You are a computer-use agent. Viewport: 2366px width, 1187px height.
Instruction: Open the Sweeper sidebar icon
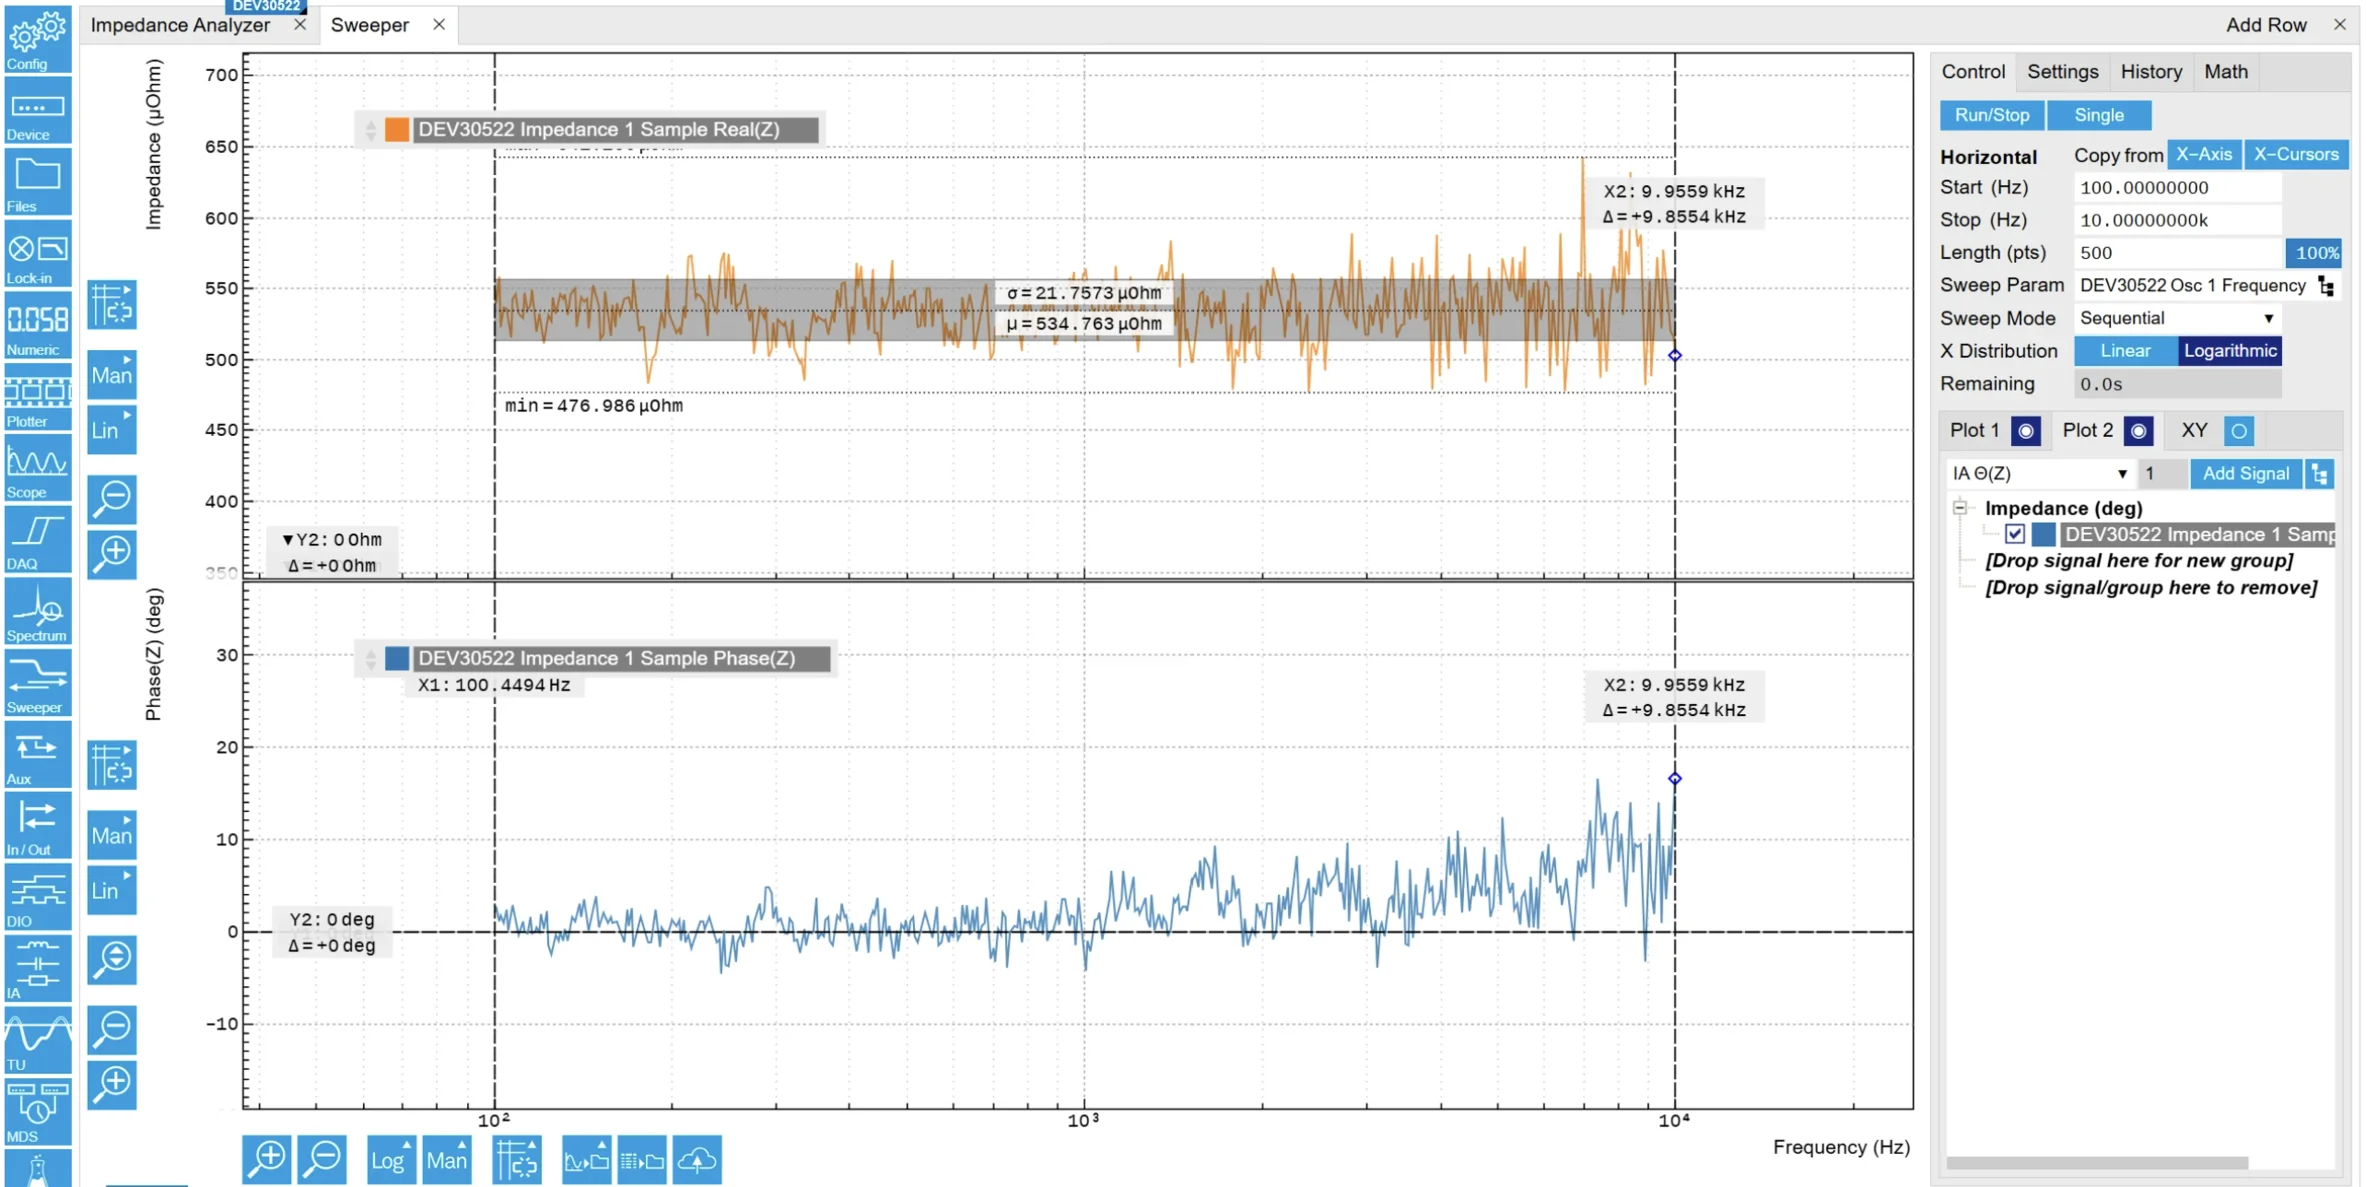pos(37,684)
